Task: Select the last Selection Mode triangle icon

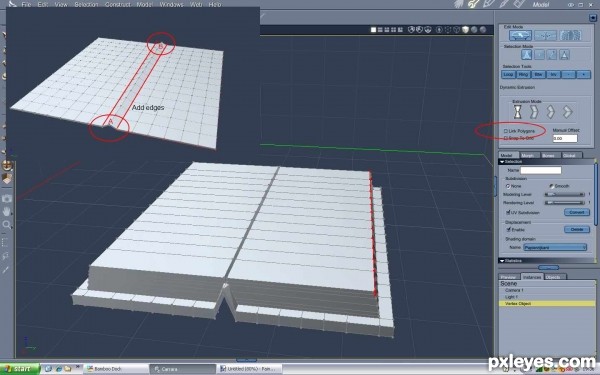Action: (564, 55)
